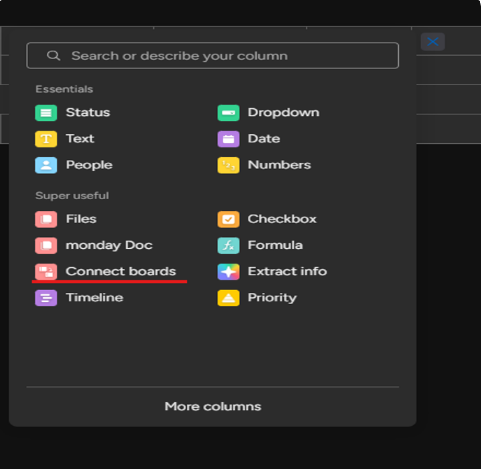Viewport: 481px width, 469px height.
Task: Click the search magnifier icon
Action: (x=53, y=56)
